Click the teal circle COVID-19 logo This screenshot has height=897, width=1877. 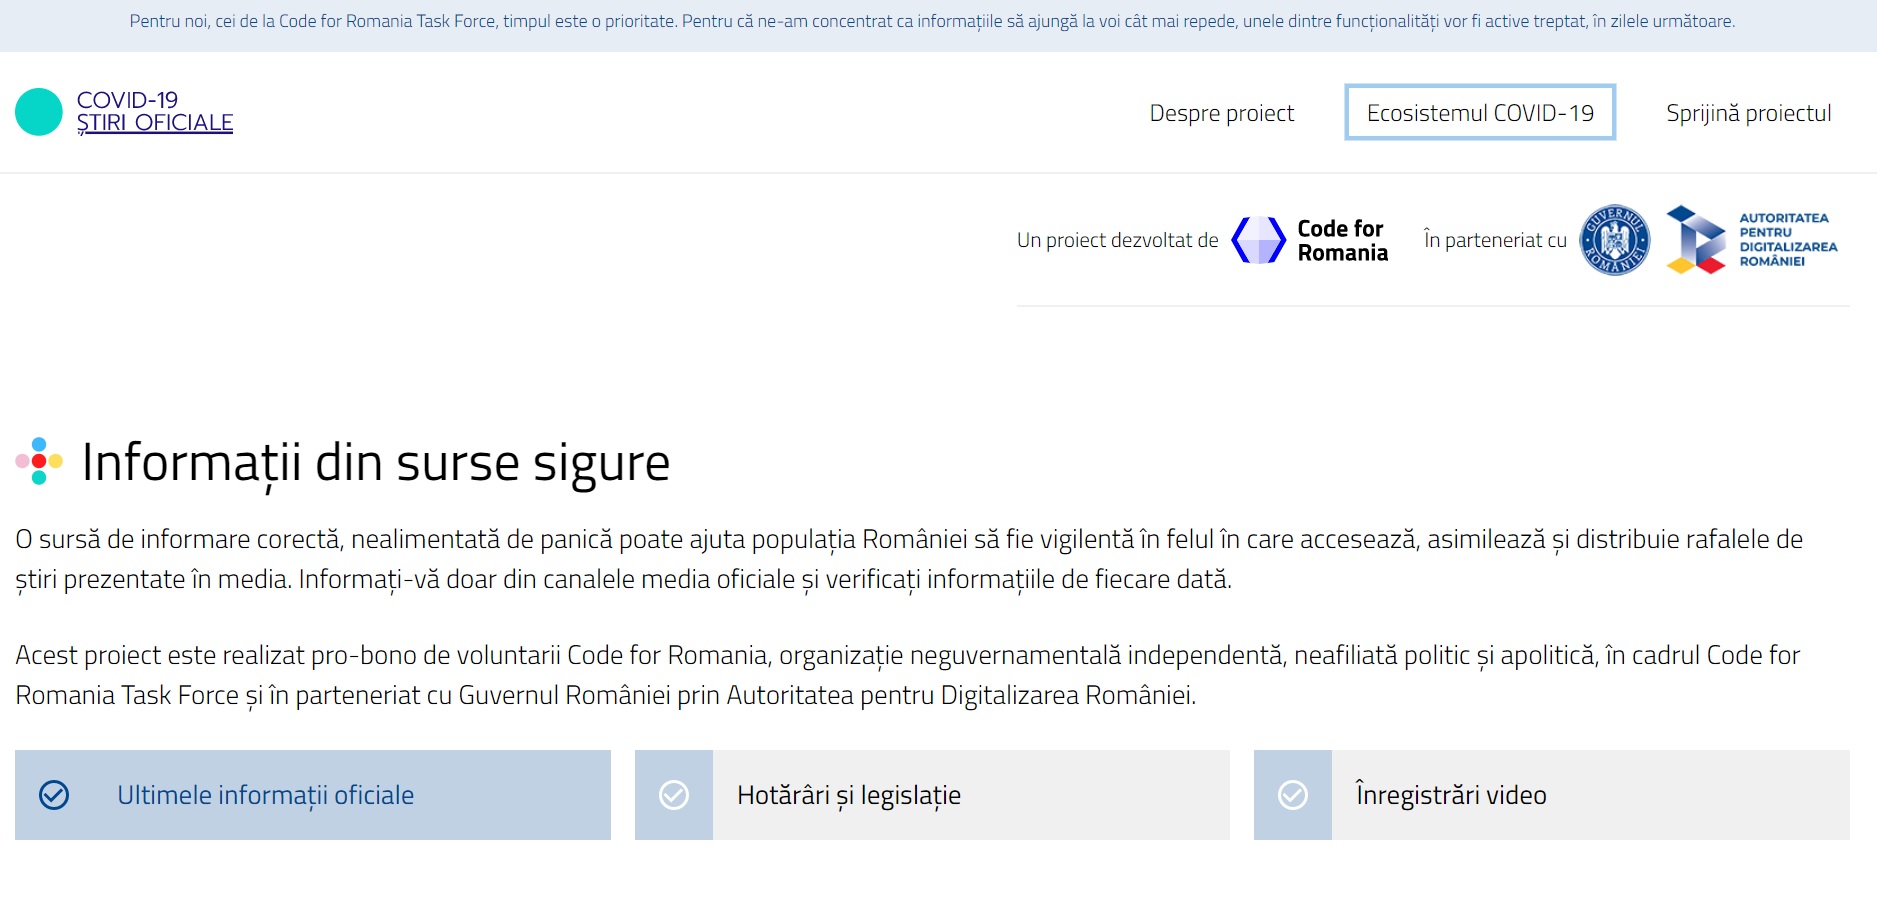[x=39, y=112]
